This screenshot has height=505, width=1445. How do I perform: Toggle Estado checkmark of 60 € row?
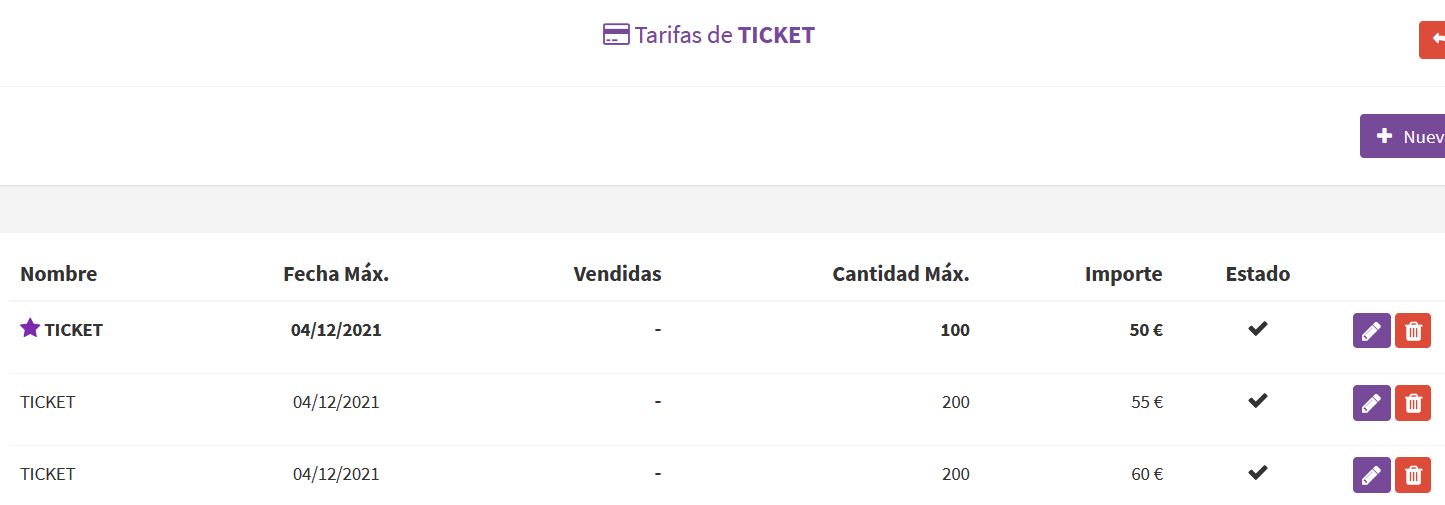1258,471
